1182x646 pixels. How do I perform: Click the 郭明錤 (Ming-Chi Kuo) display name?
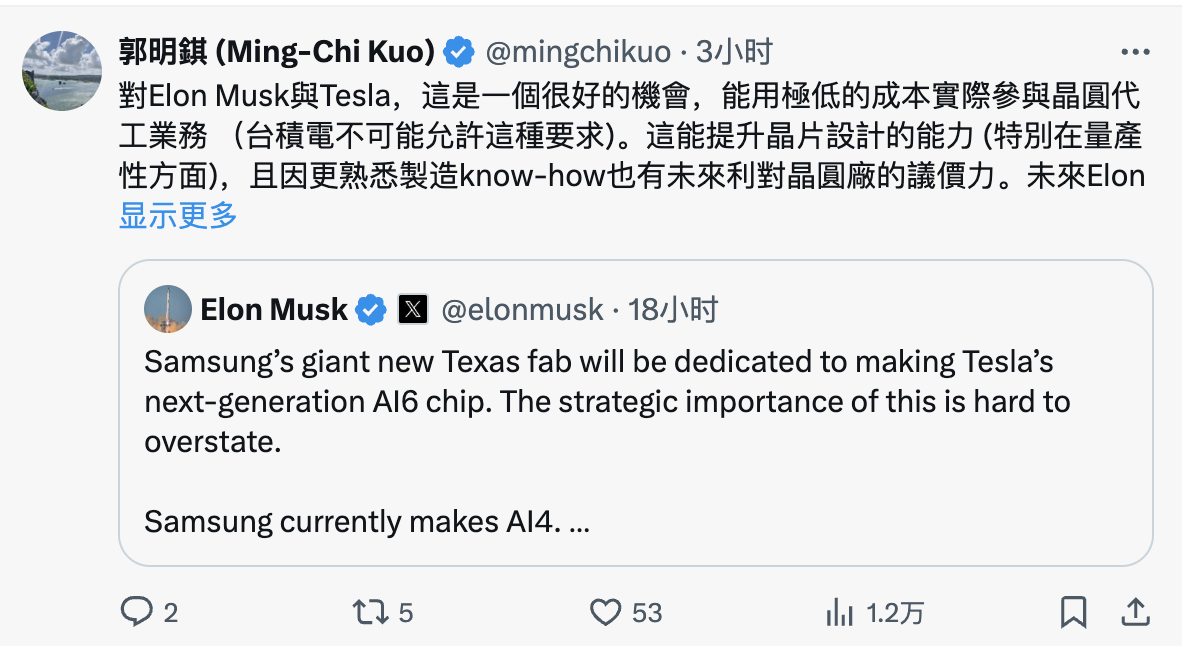(277, 52)
